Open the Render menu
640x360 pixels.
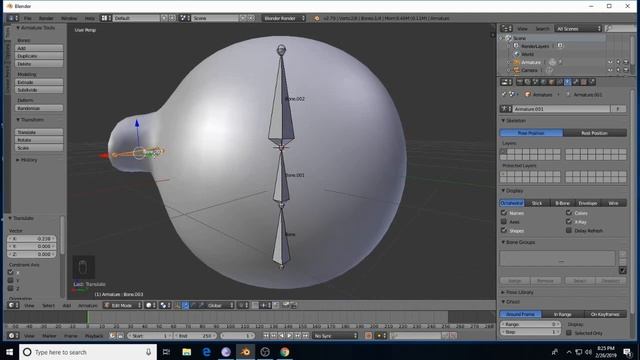click(46, 18)
